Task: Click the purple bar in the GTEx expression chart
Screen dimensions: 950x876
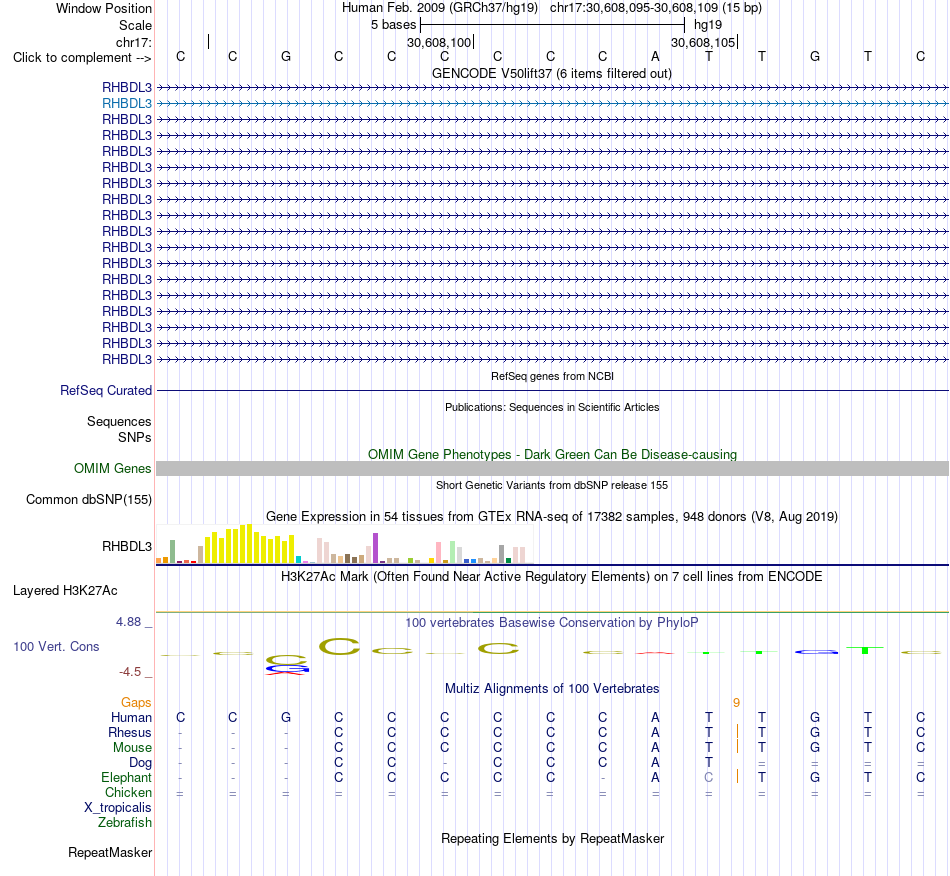Action: (376, 548)
